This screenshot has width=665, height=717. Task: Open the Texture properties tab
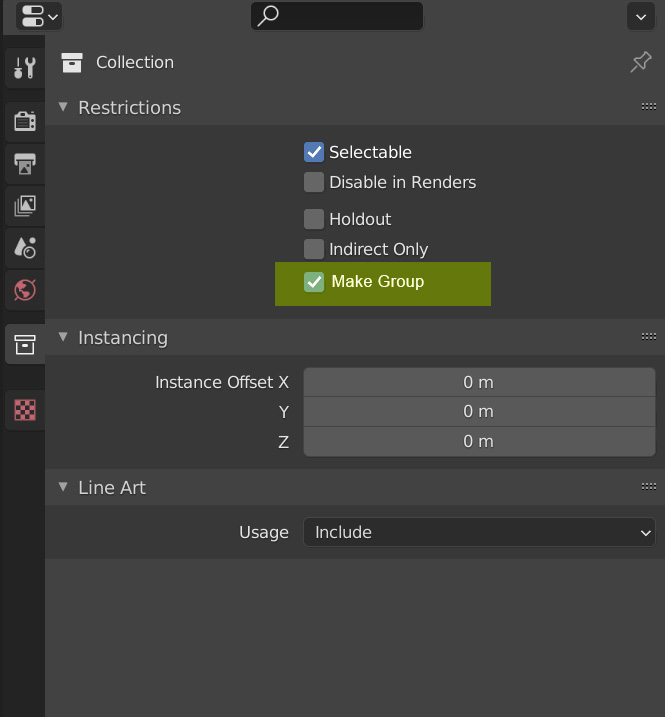(x=25, y=410)
